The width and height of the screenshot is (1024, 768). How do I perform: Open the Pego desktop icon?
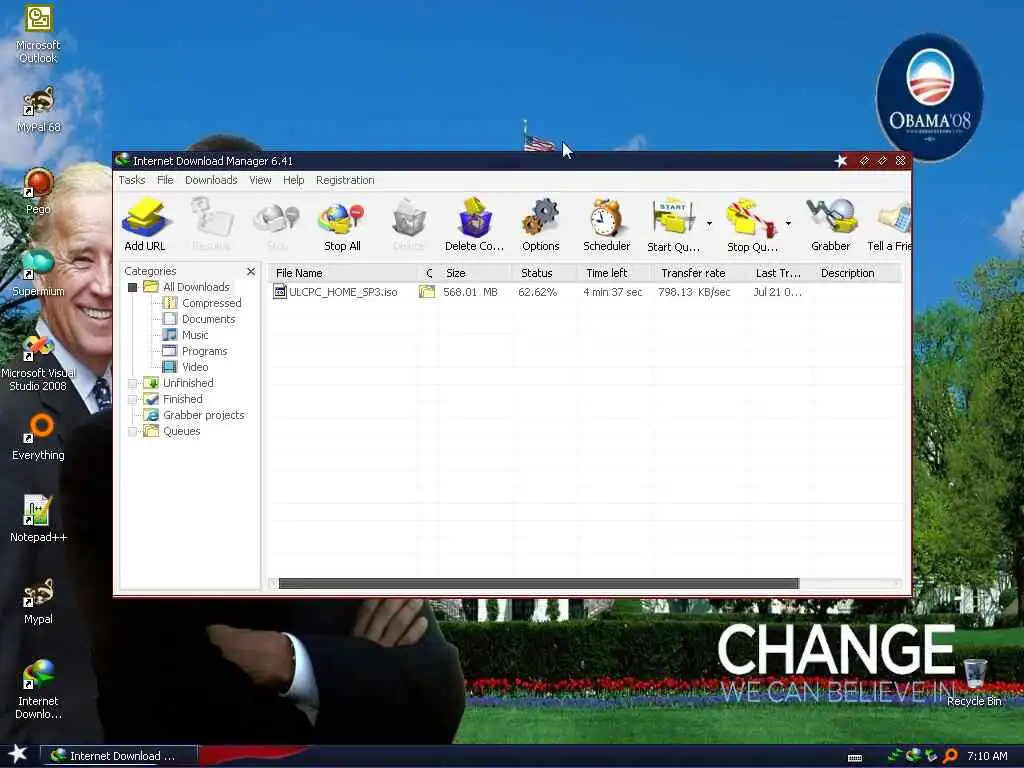pyautogui.click(x=38, y=191)
